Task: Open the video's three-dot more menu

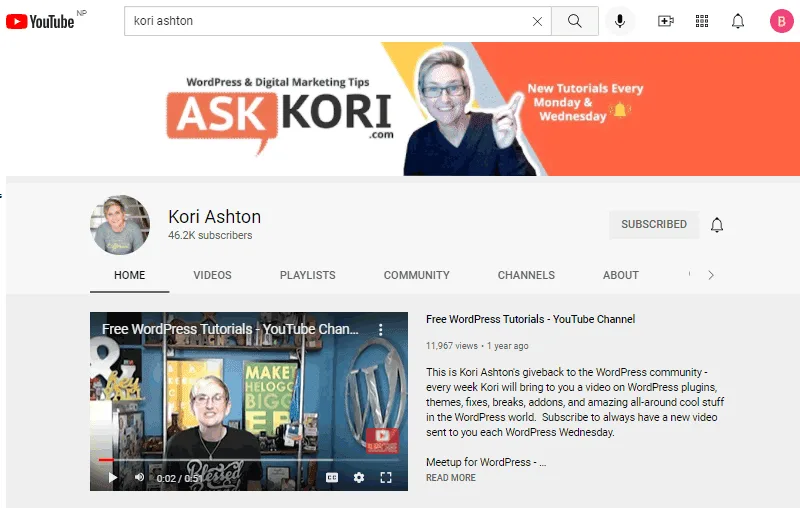Action: (x=381, y=329)
